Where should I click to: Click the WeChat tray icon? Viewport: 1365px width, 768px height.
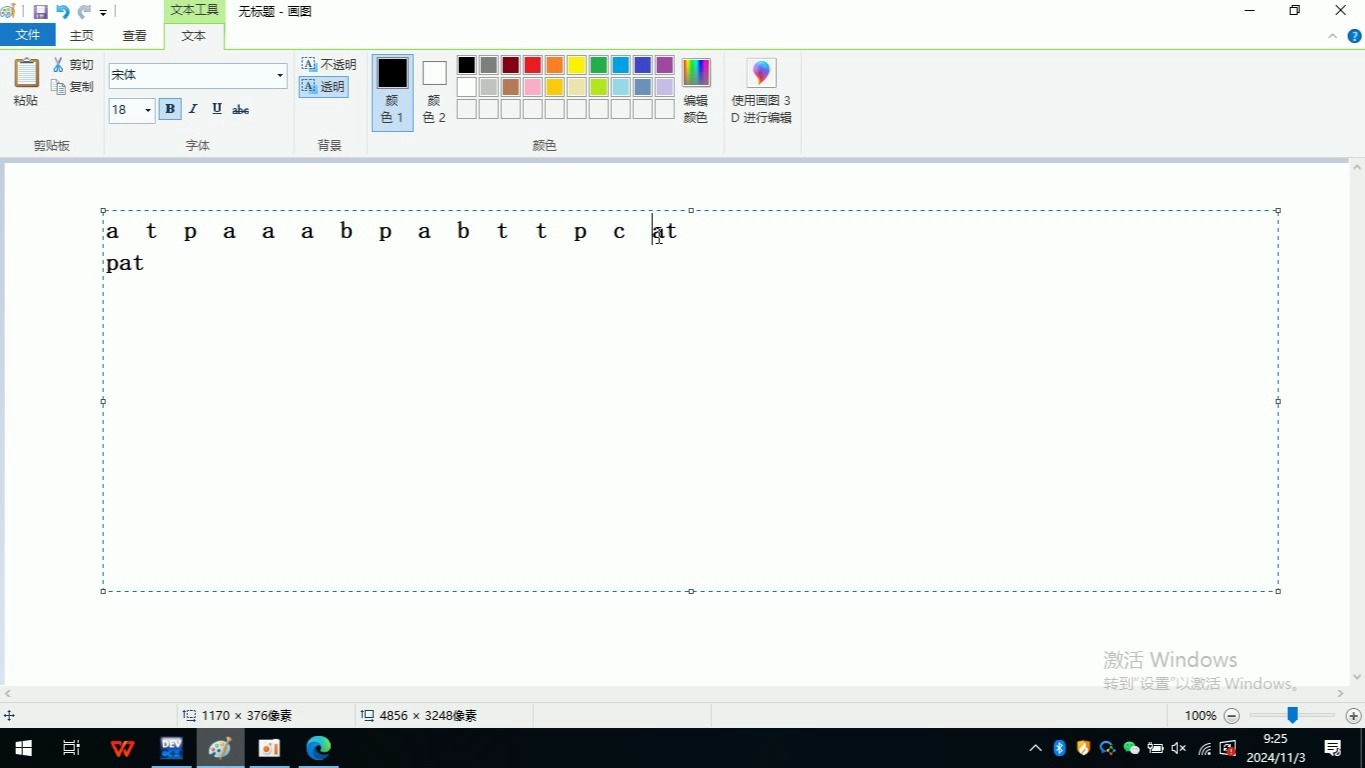click(x=1132, y=748)
